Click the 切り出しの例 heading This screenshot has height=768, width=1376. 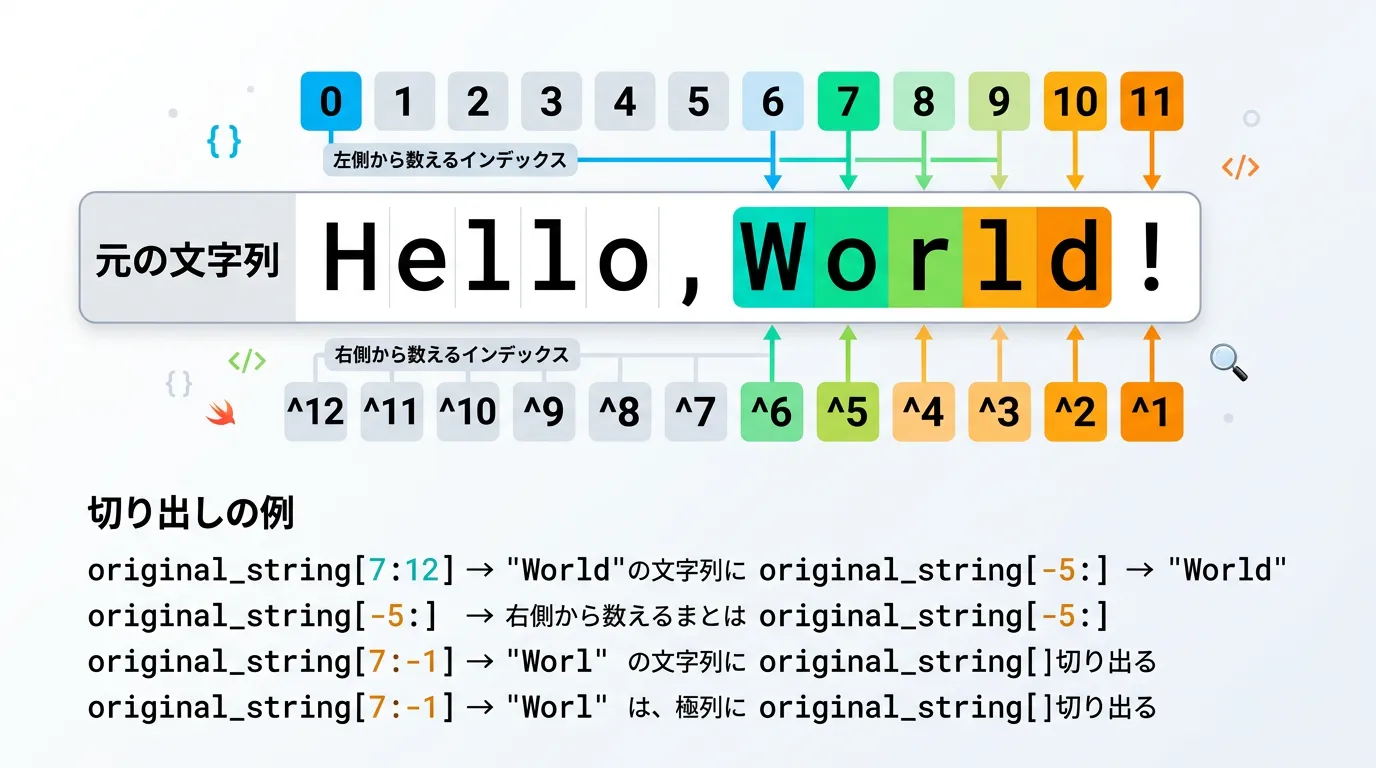tap(190, 513)
